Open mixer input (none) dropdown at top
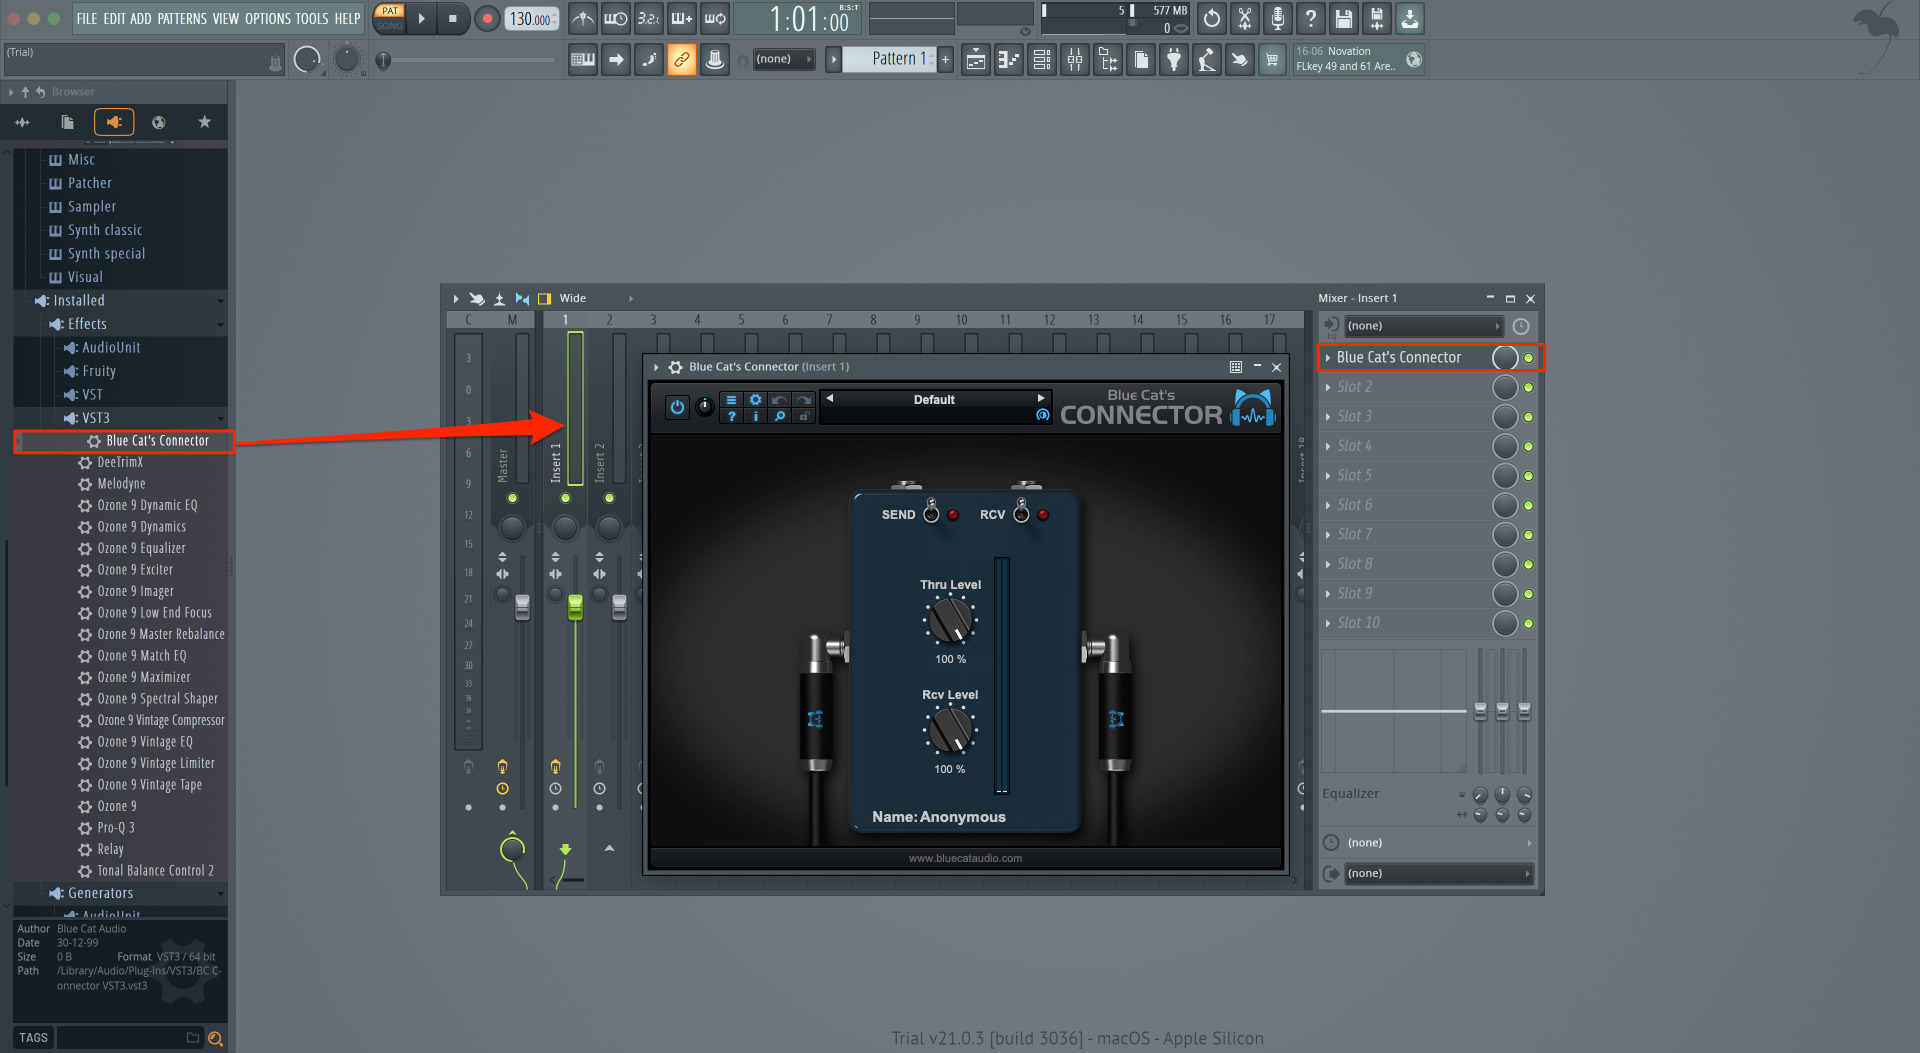Viewport: 1920px width, 1053px height. [1422, 326]
